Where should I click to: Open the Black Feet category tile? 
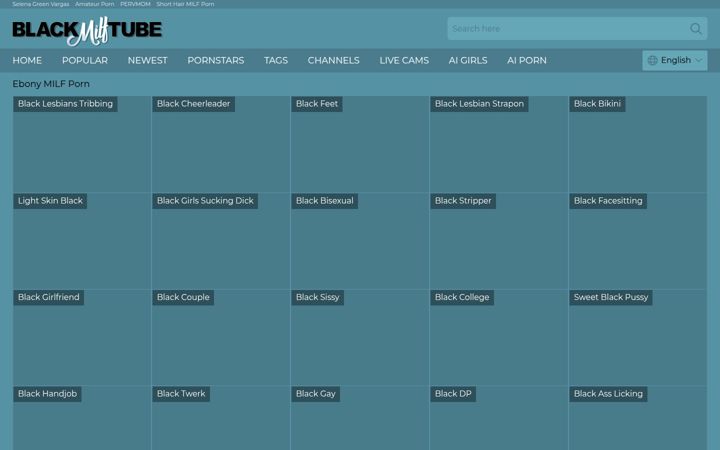360,144
